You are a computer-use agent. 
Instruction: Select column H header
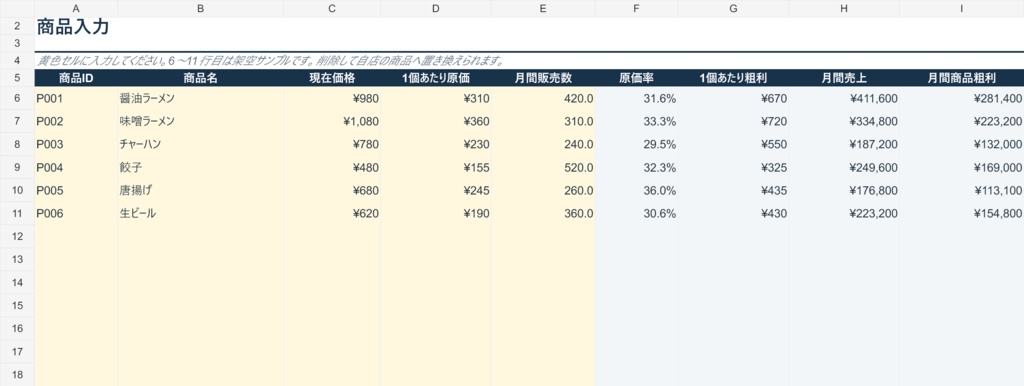844,8
